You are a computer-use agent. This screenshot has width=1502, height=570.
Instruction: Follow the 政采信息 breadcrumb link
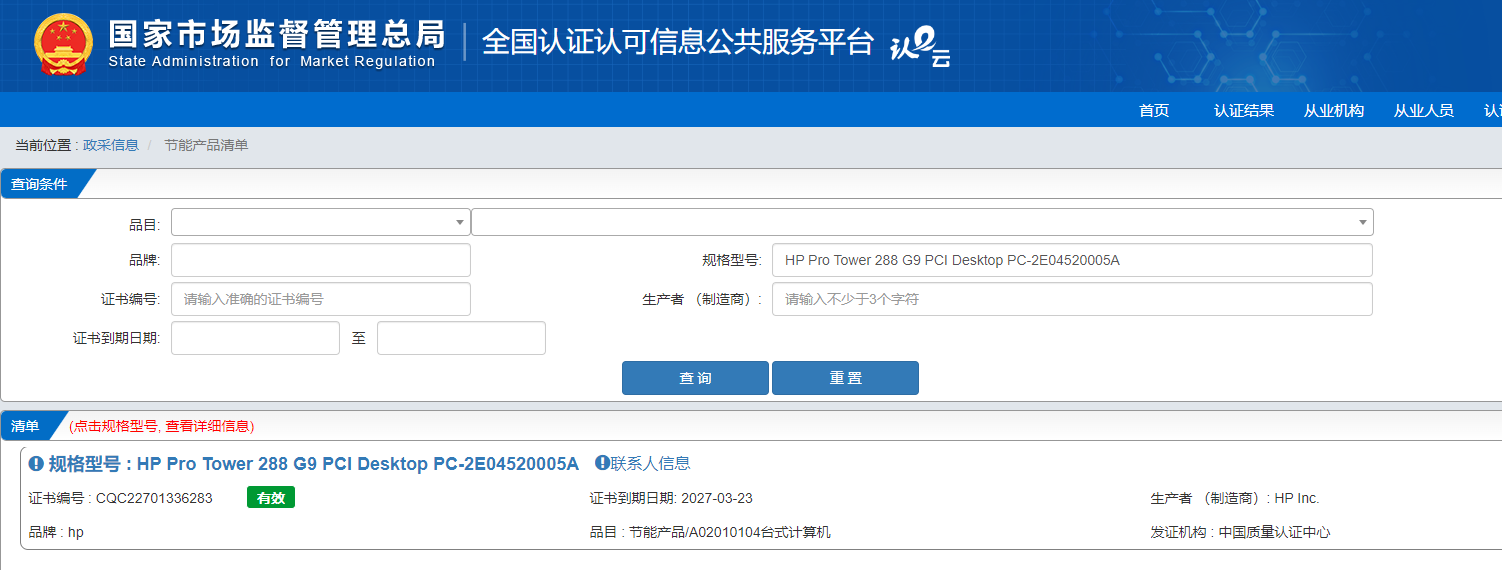point(111,145)
